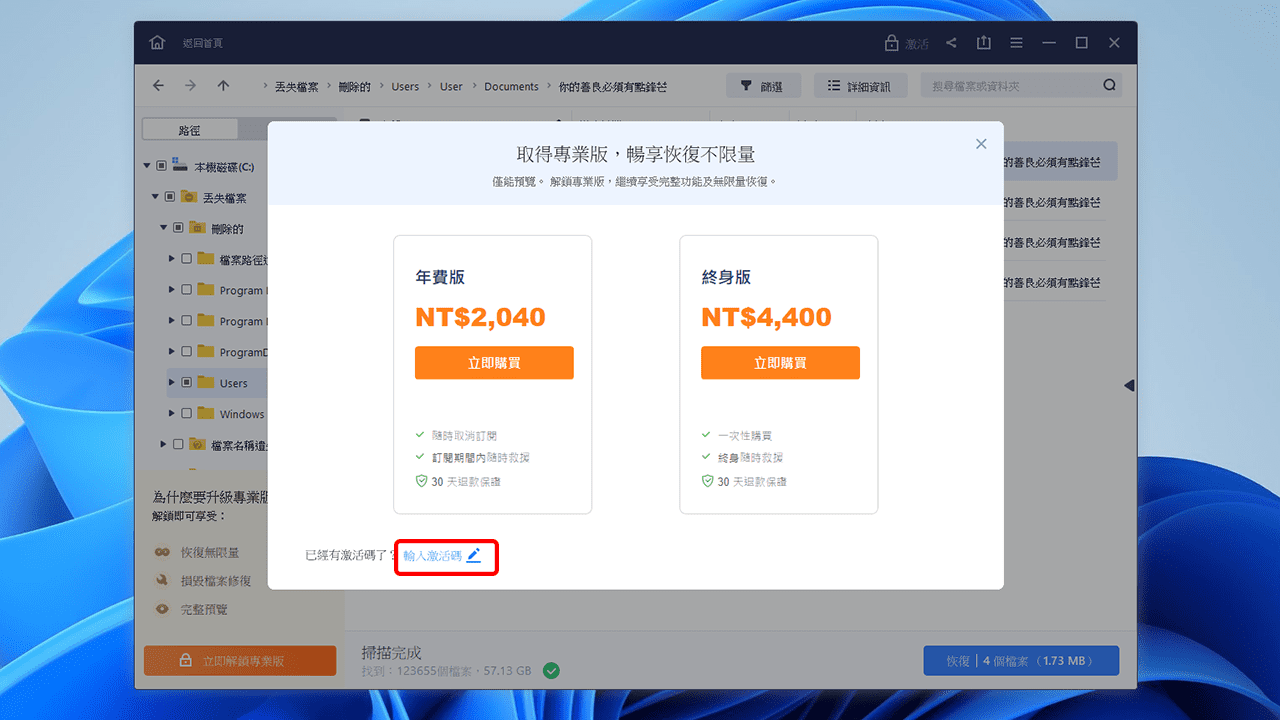Screen dimensions: 1280x720
Task: Open the hamburger menu icon top right
Action: (1016, 42)
